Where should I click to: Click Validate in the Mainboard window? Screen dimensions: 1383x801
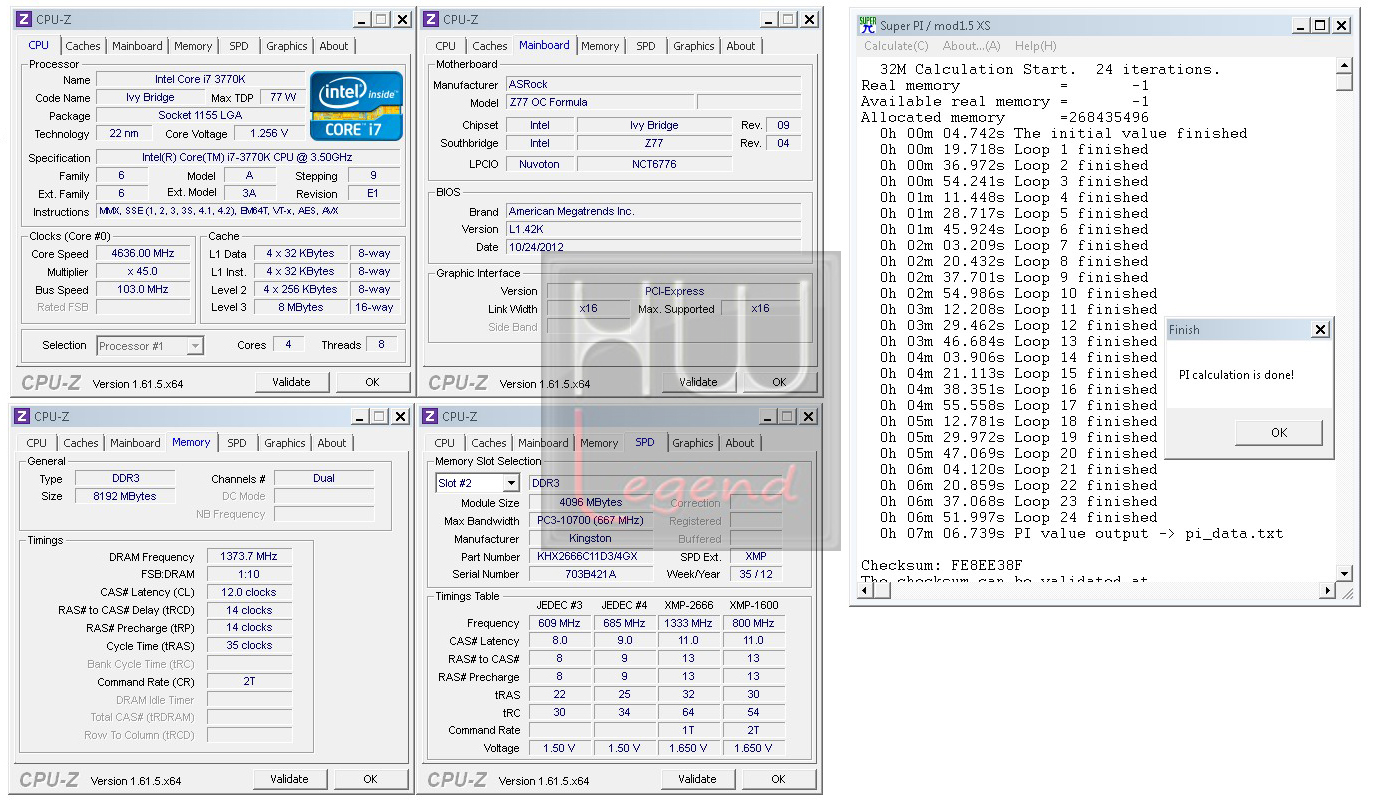(698, 382)
